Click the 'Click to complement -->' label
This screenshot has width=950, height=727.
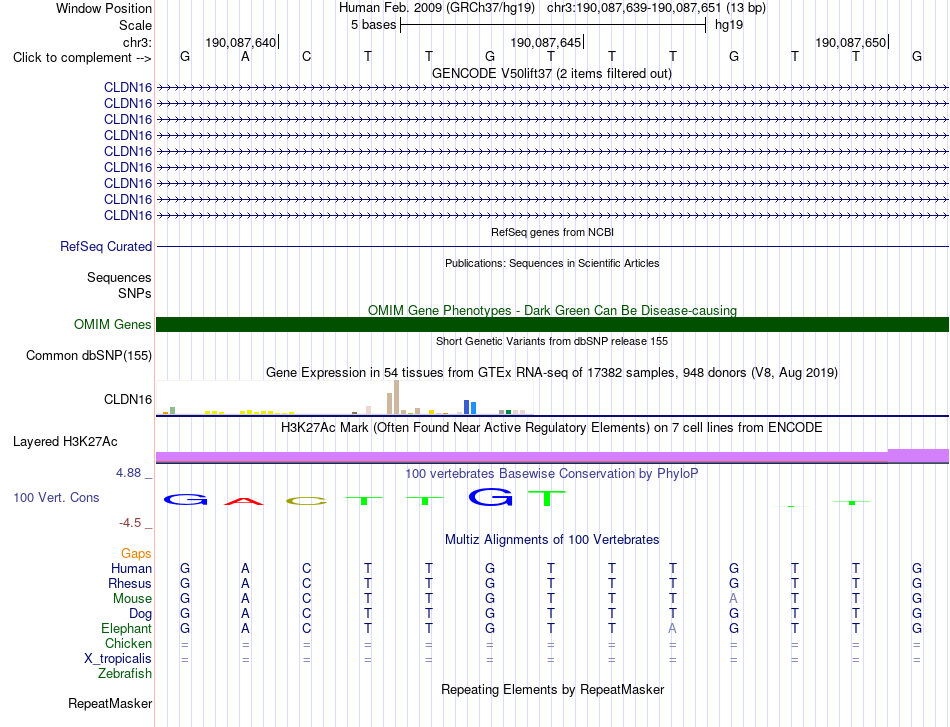(82, 58)
